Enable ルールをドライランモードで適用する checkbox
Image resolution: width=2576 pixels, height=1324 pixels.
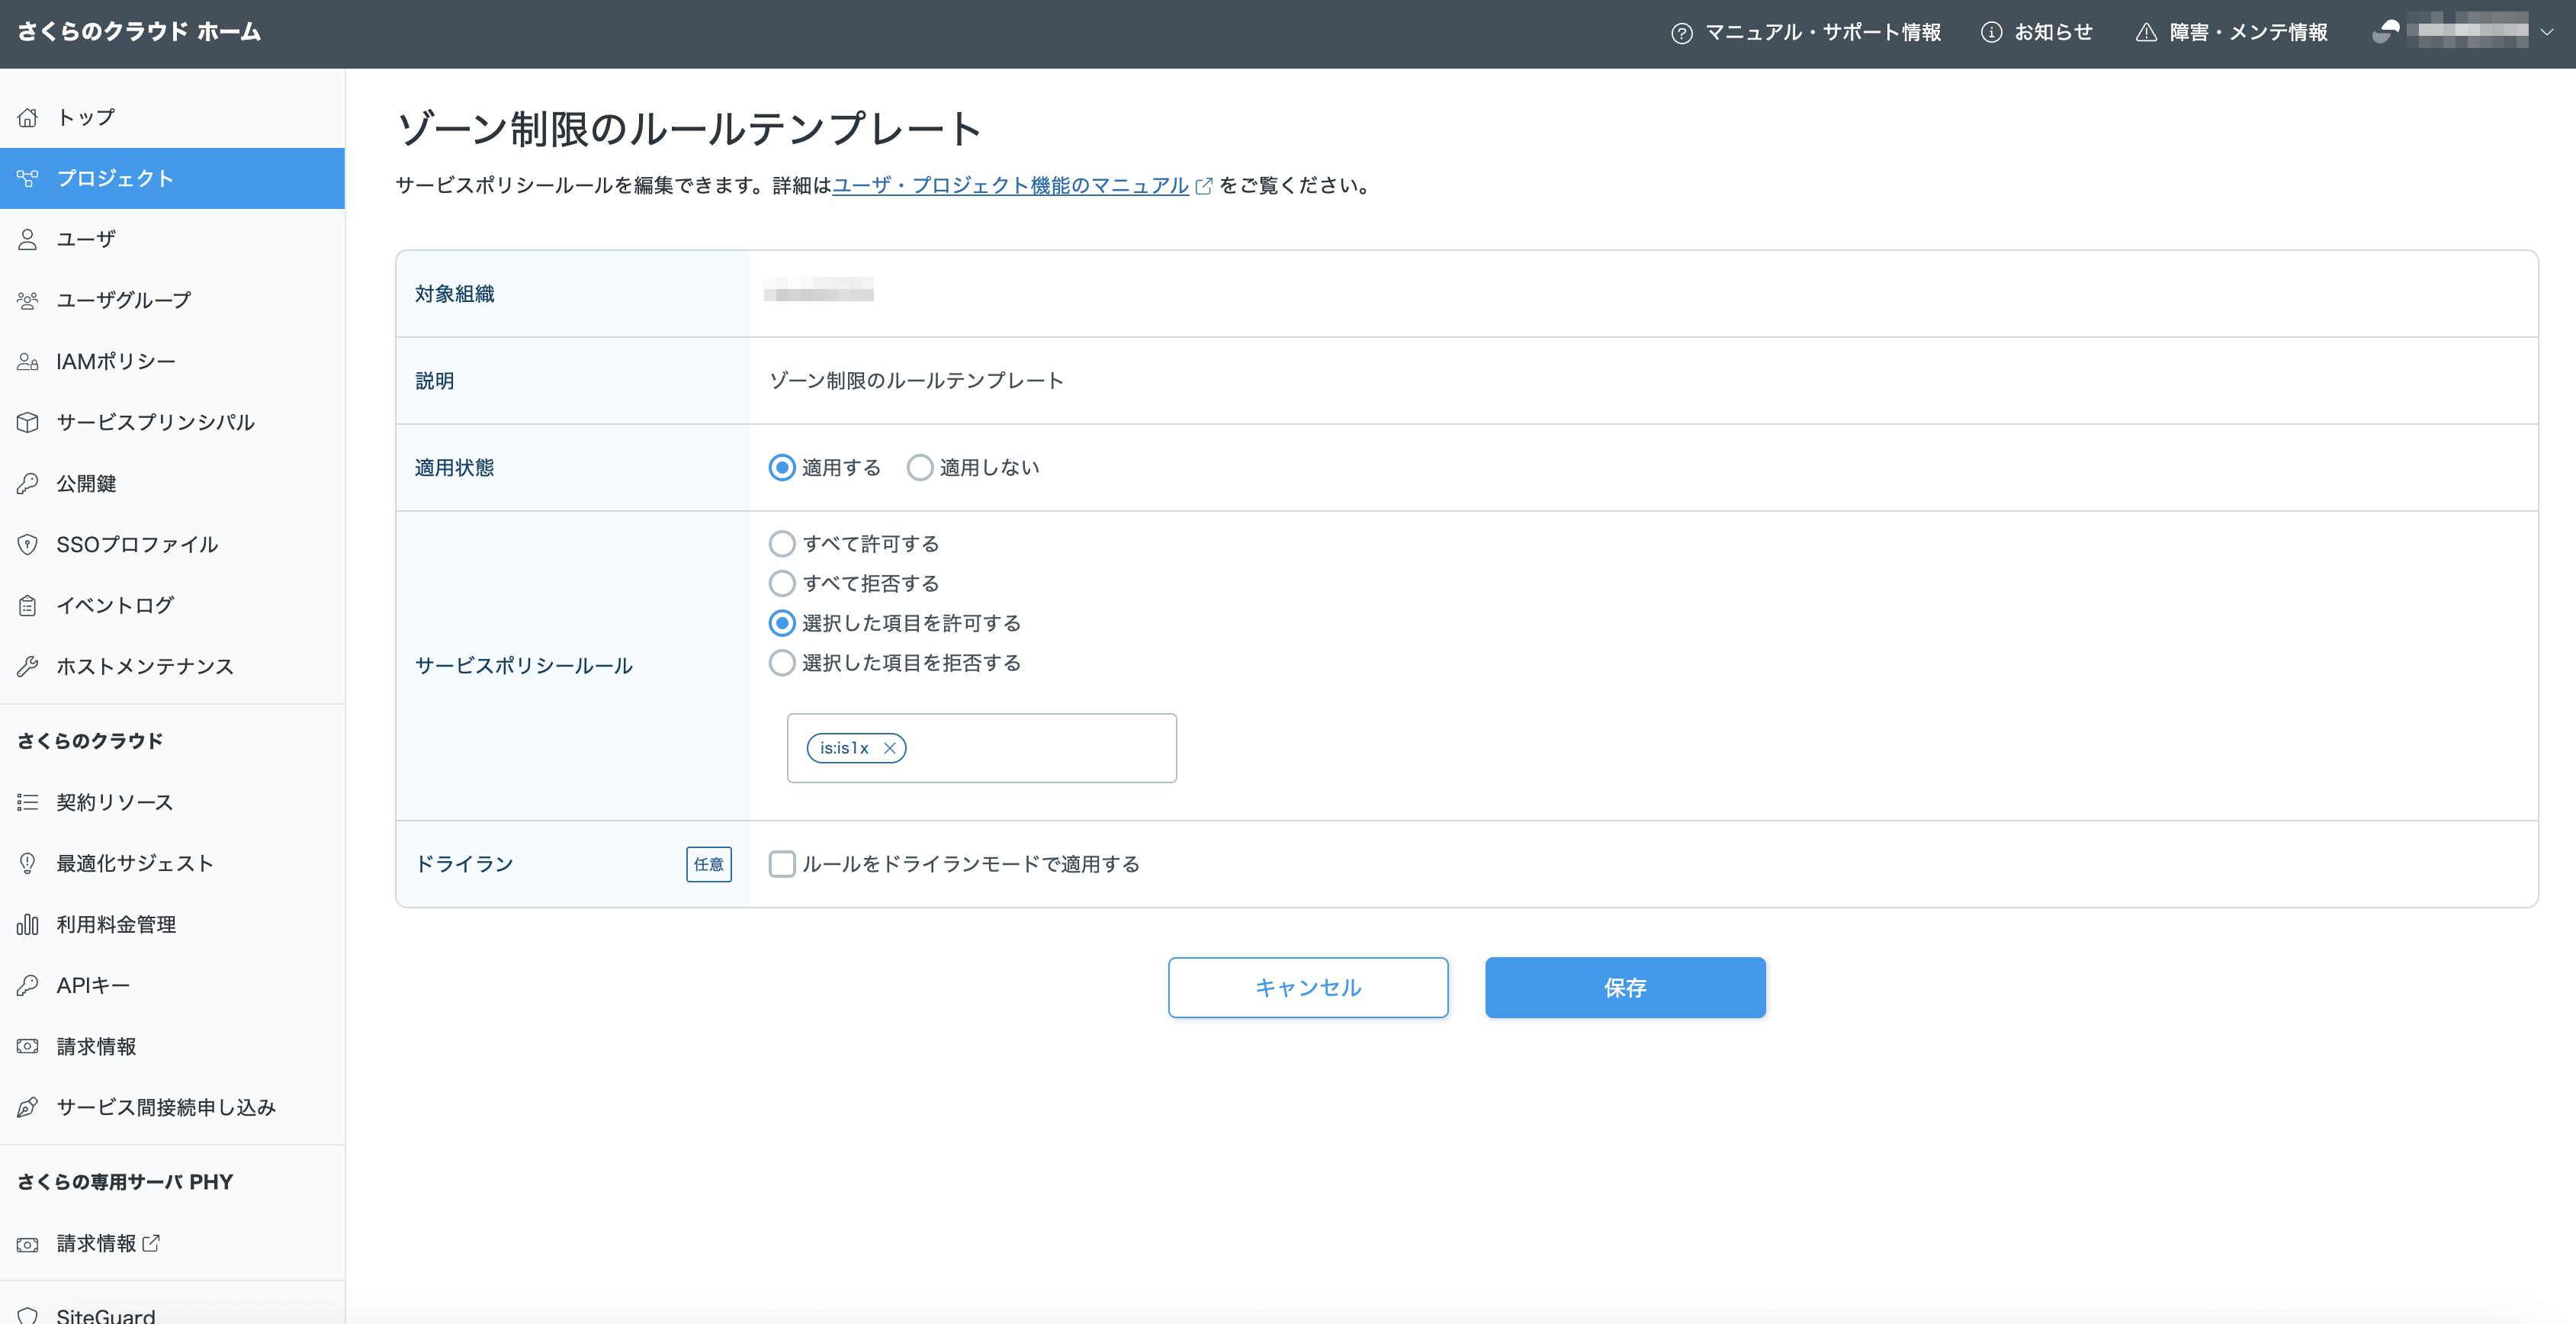[782, 864]
